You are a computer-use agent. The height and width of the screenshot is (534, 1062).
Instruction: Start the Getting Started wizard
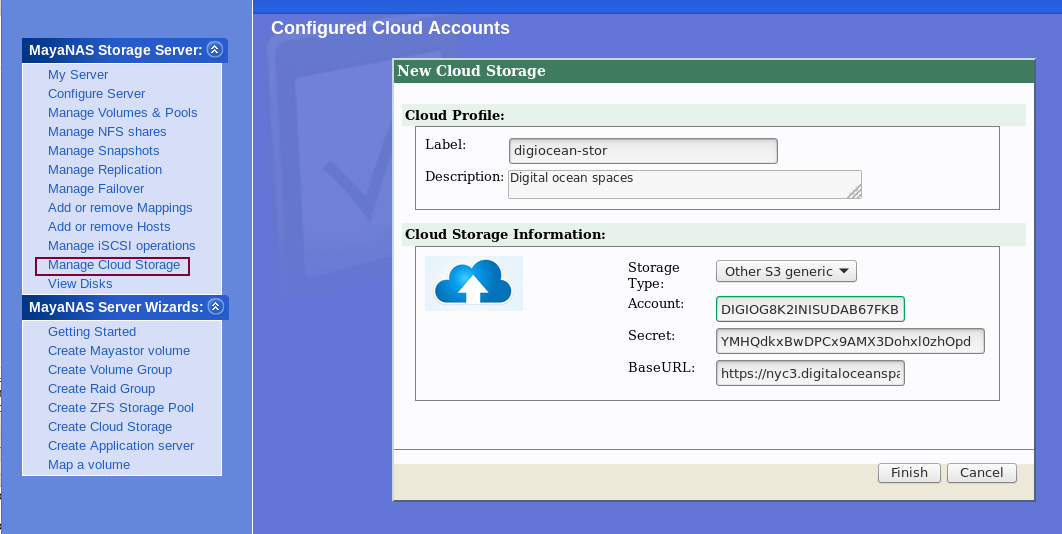click(x=92, y=332)
